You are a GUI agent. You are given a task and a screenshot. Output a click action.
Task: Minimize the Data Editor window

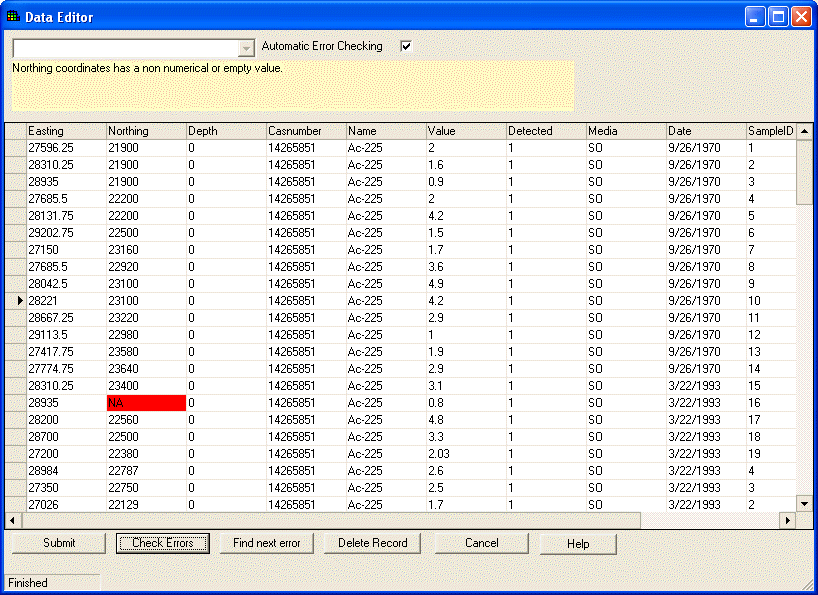point(754,17)
